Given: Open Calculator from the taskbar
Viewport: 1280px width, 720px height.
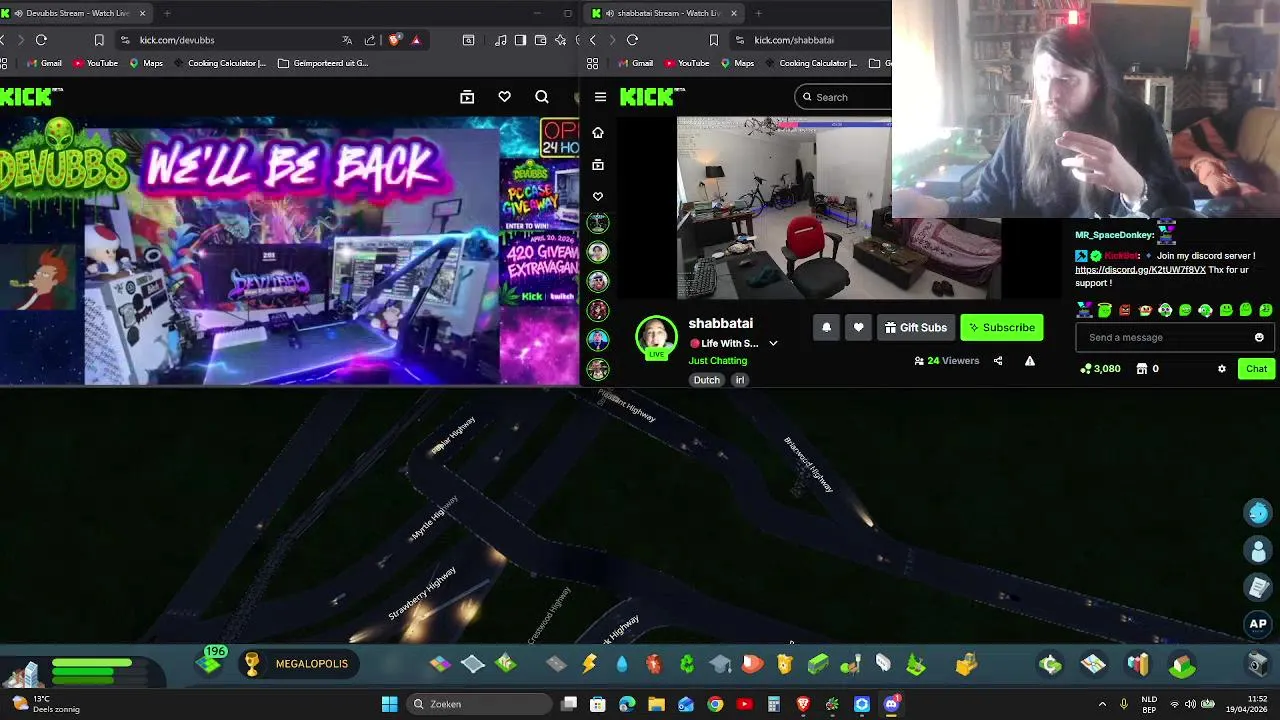Looking at the screenshot, I should pos(774,704).
